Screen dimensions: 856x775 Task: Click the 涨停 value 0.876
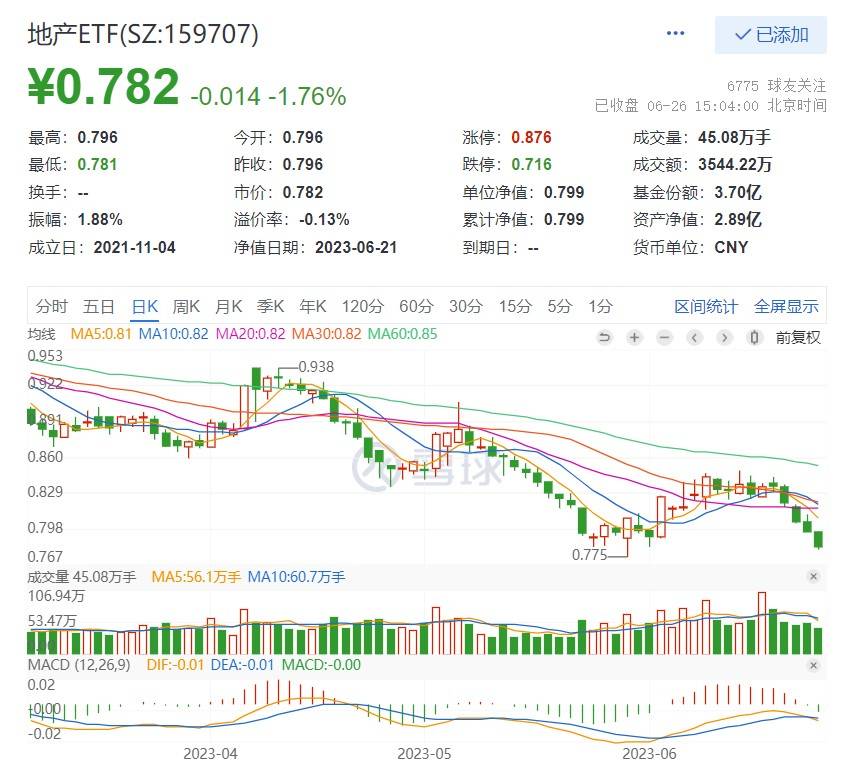[531, 138]
